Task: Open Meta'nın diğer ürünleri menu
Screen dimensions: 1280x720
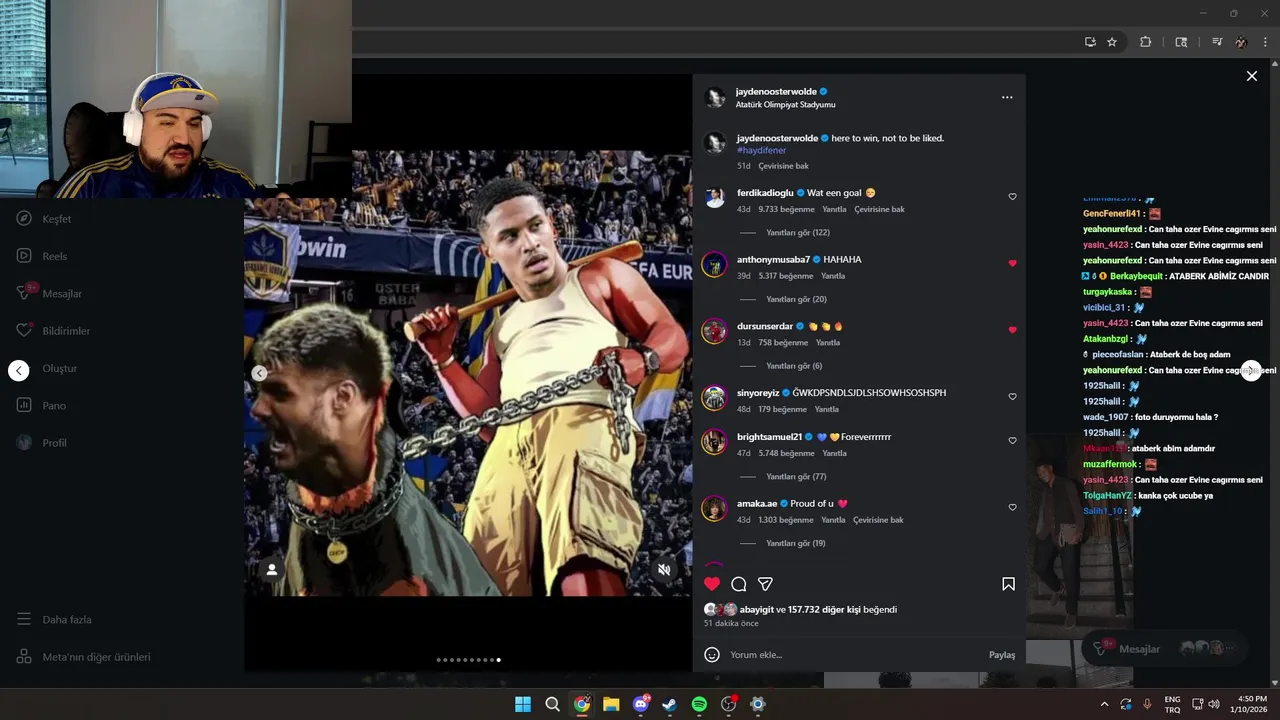Action: (83, 657)
